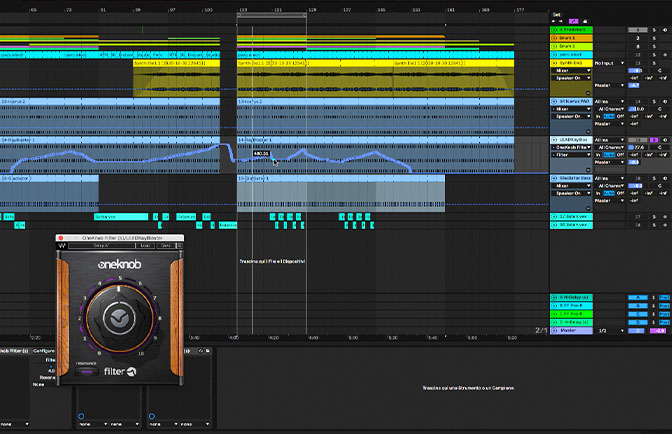
Task: Click the Icarus PAD track volume field
Action: (x=638, y=109)
